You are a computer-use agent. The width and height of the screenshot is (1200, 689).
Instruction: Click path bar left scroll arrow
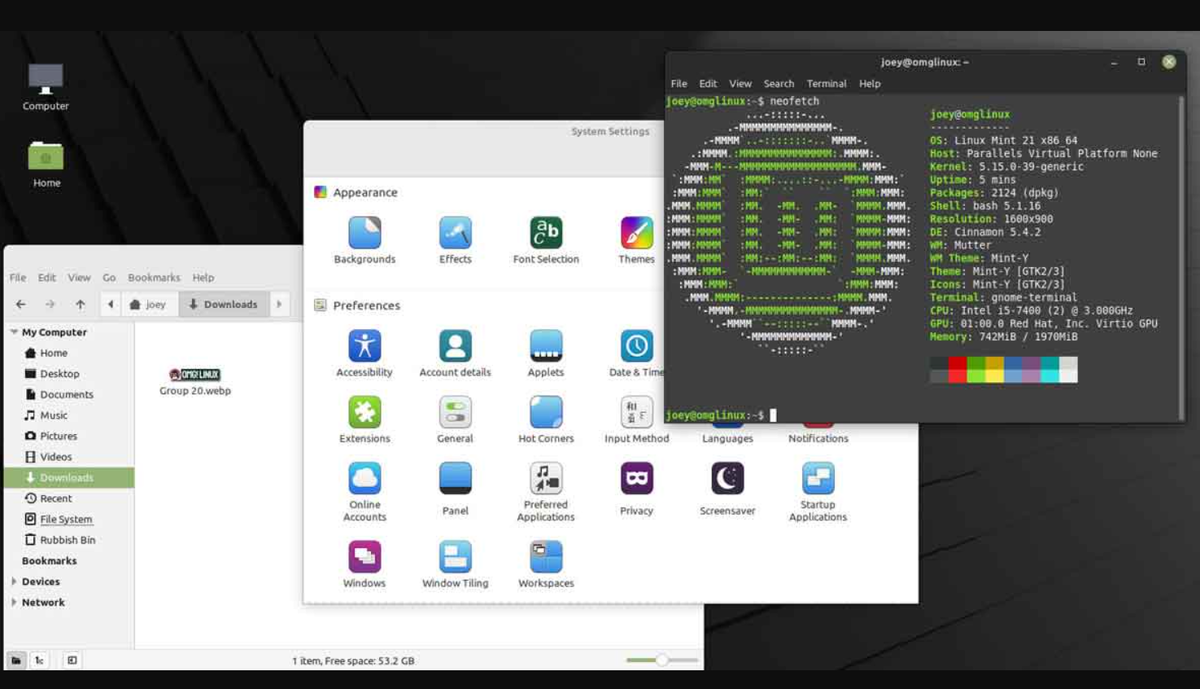pos(111,304)
